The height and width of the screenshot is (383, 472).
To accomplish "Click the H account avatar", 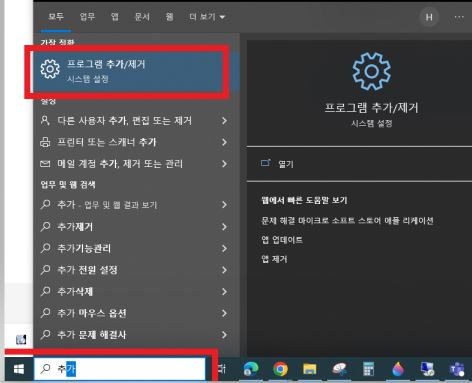I will tap(429, 17).
